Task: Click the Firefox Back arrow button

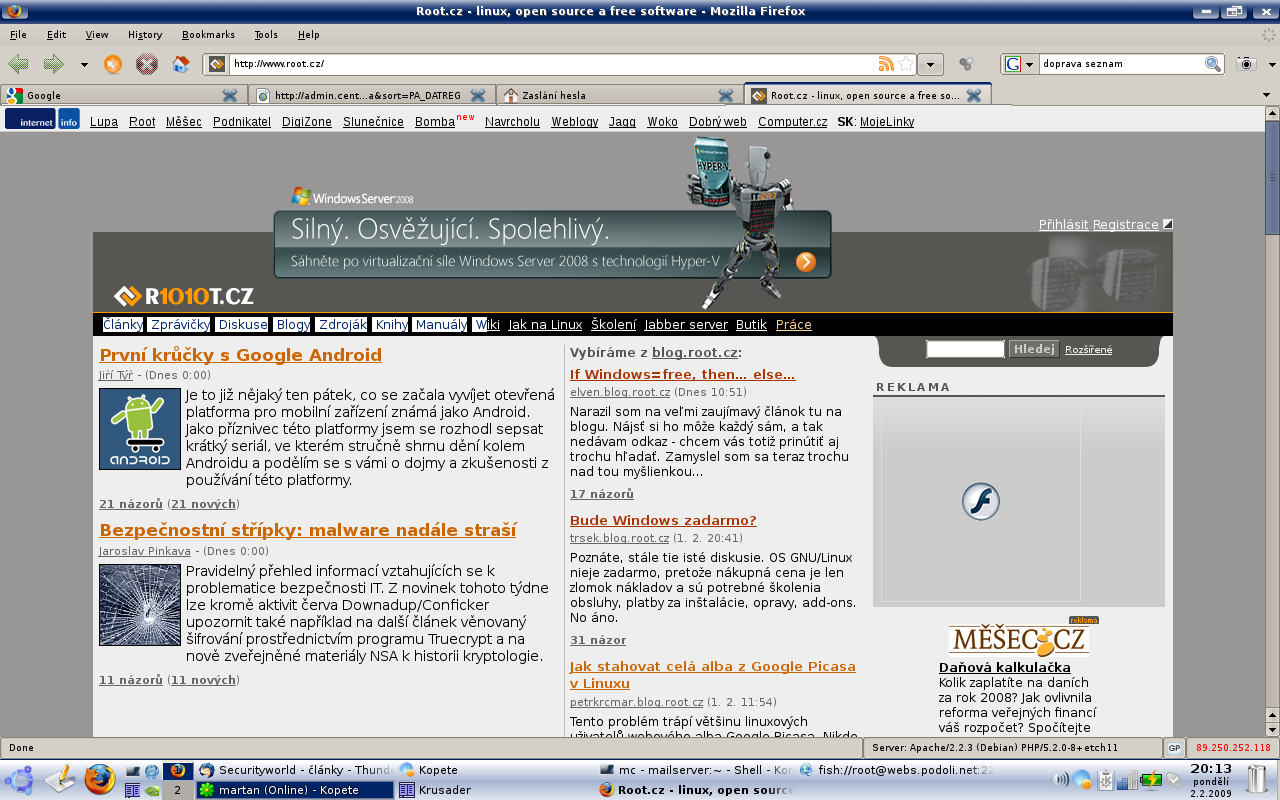Action: point(18,64)
